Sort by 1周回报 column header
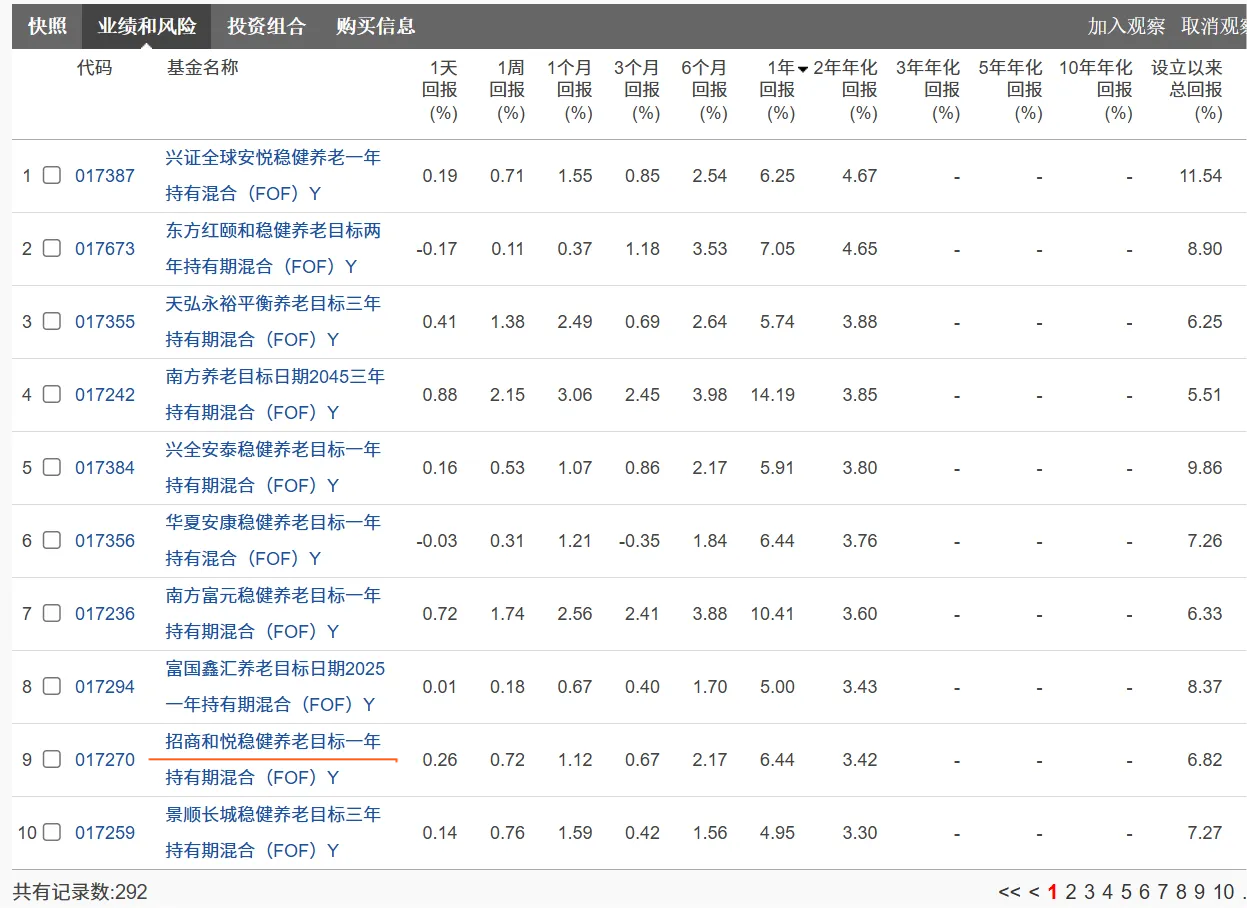Screen dimensions: 1247x908 point(508,90)
